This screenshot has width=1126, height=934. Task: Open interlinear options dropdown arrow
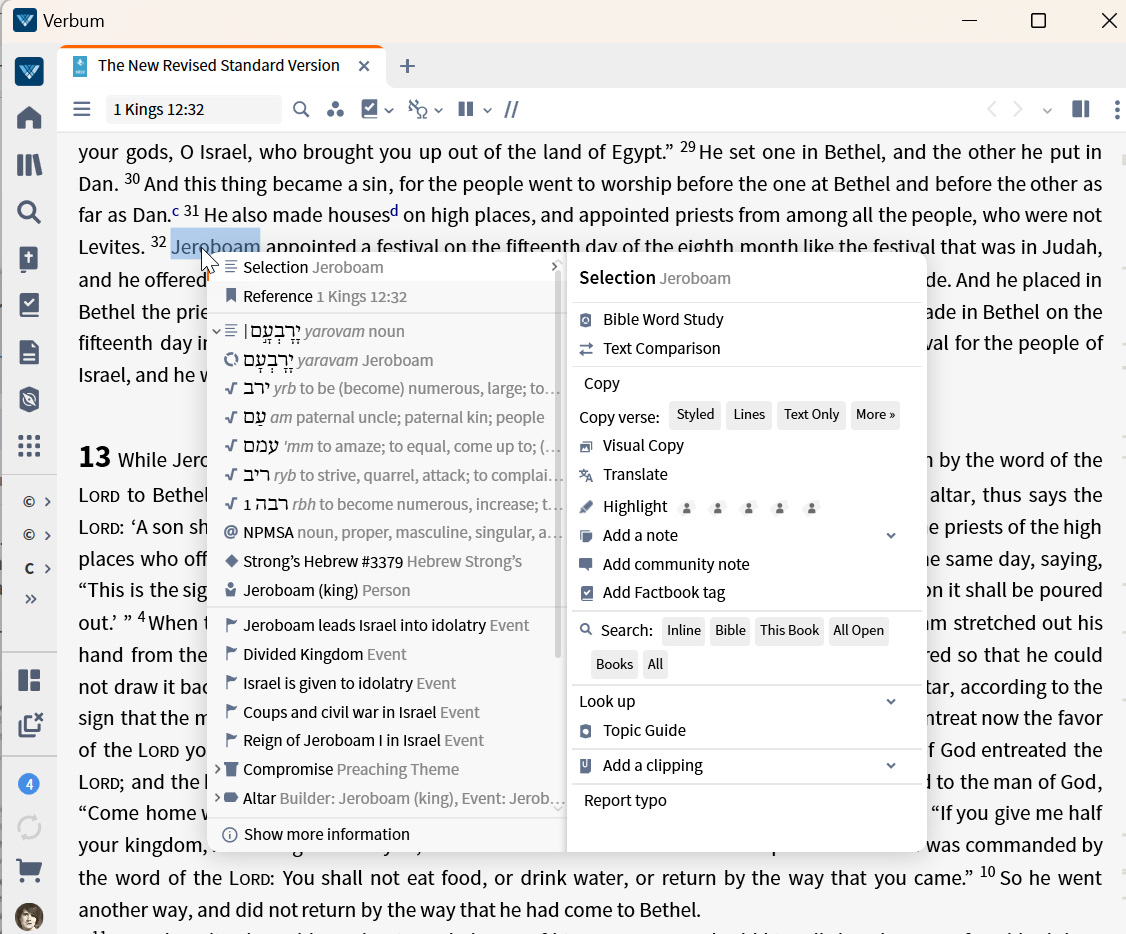click(439, 111)
